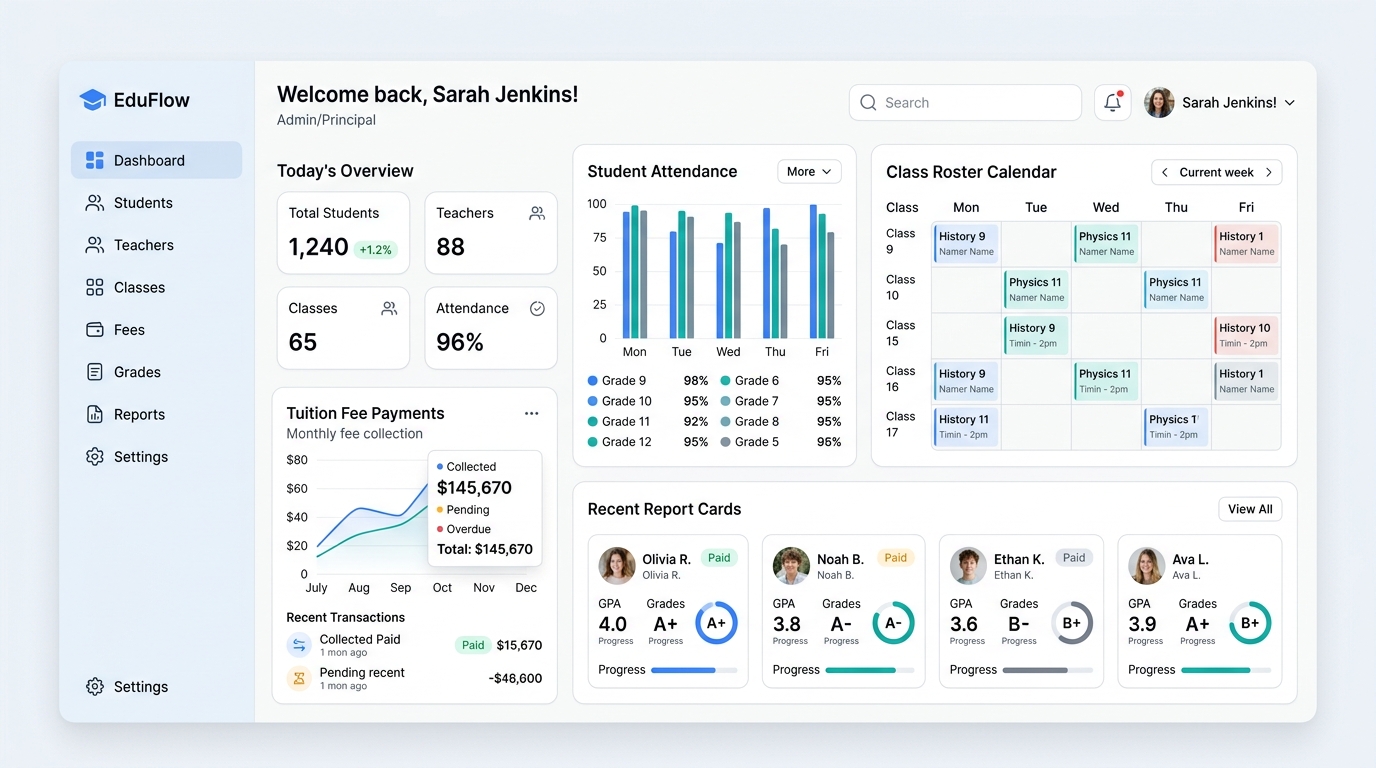Click Ava L.'s progress bar

[x=1226, y=670]
